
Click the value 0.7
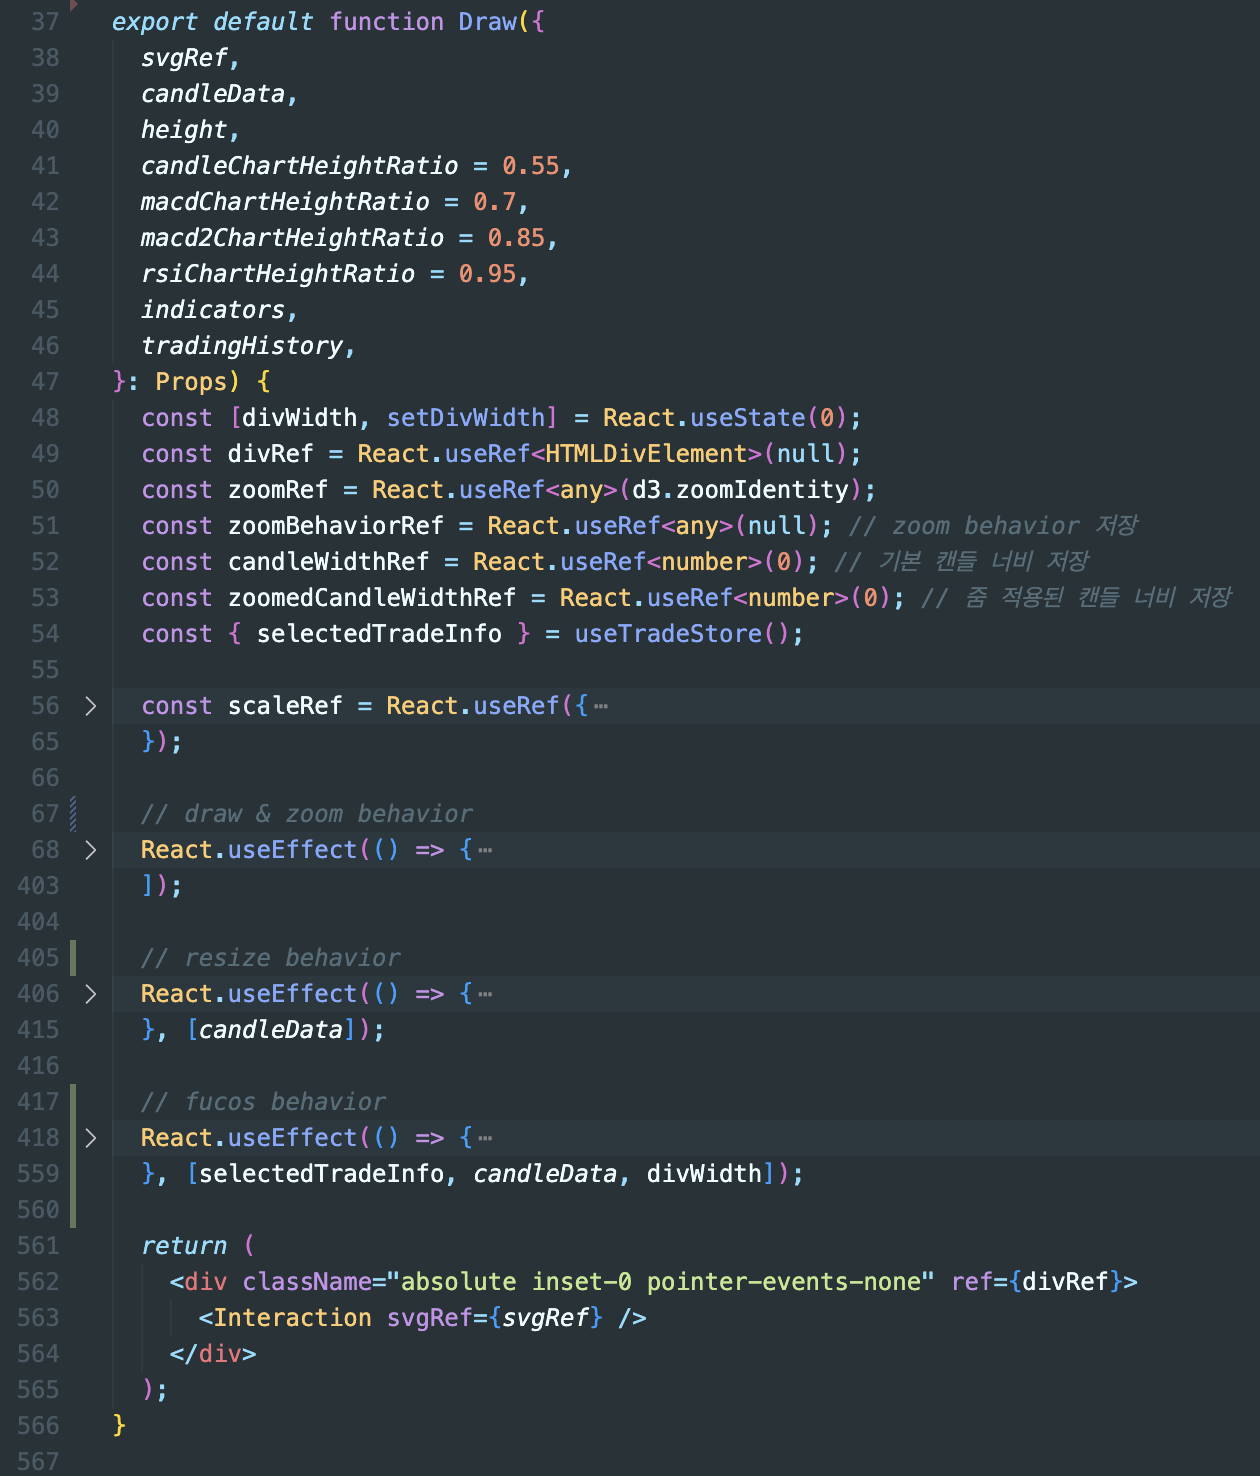(x=495, y=202)
